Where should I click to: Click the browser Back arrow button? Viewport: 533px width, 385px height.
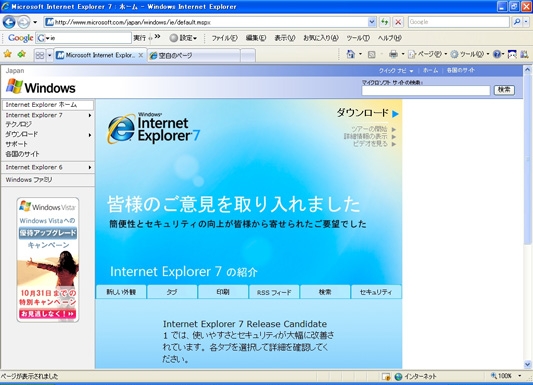coord(9,22)
